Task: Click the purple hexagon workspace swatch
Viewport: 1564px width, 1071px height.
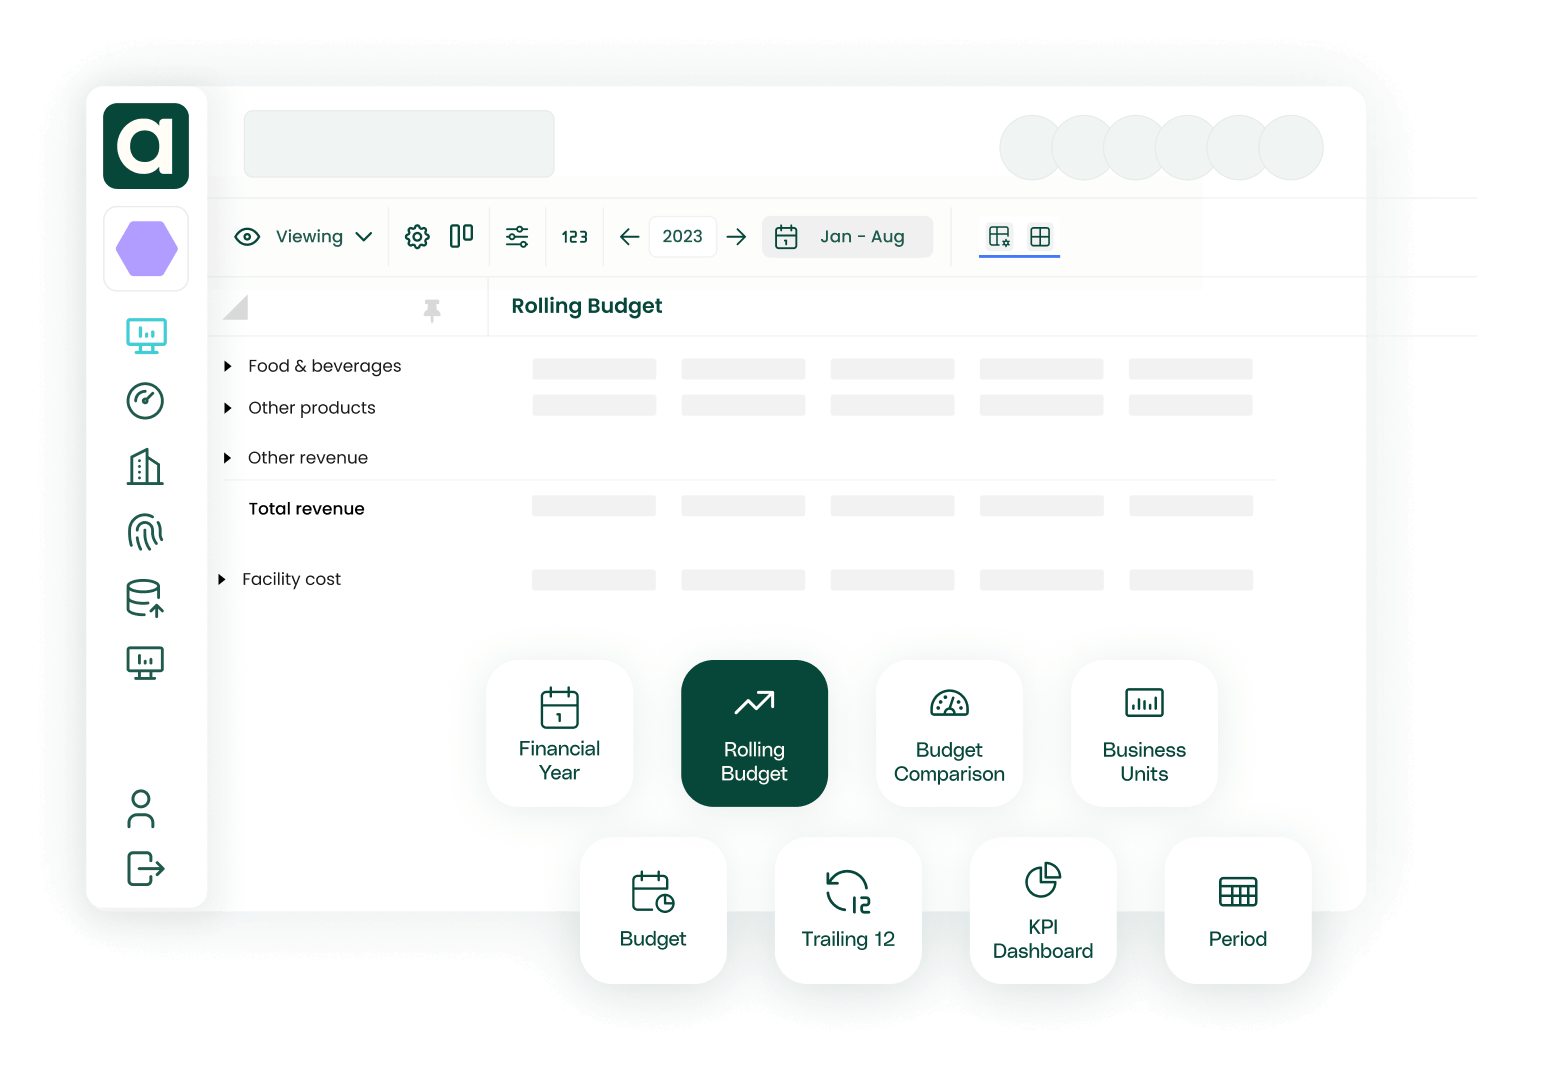Action: [x=146, y=249]
